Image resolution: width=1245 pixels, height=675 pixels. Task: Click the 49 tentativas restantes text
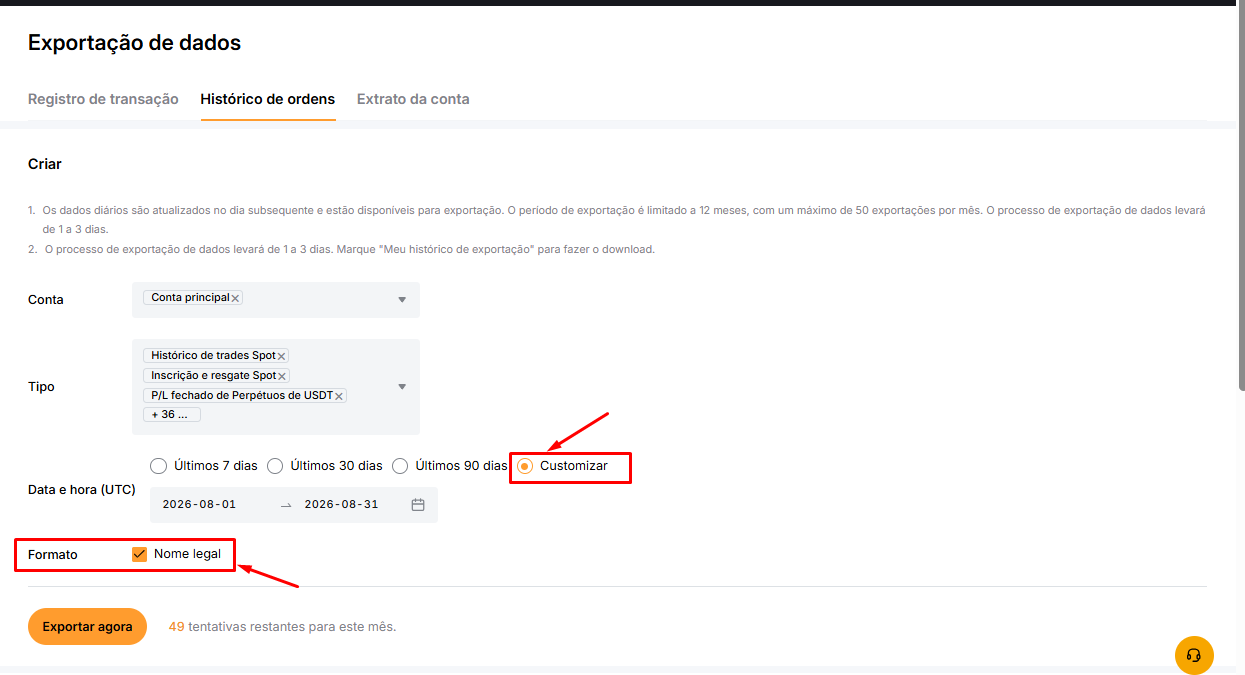coord(282,627)
